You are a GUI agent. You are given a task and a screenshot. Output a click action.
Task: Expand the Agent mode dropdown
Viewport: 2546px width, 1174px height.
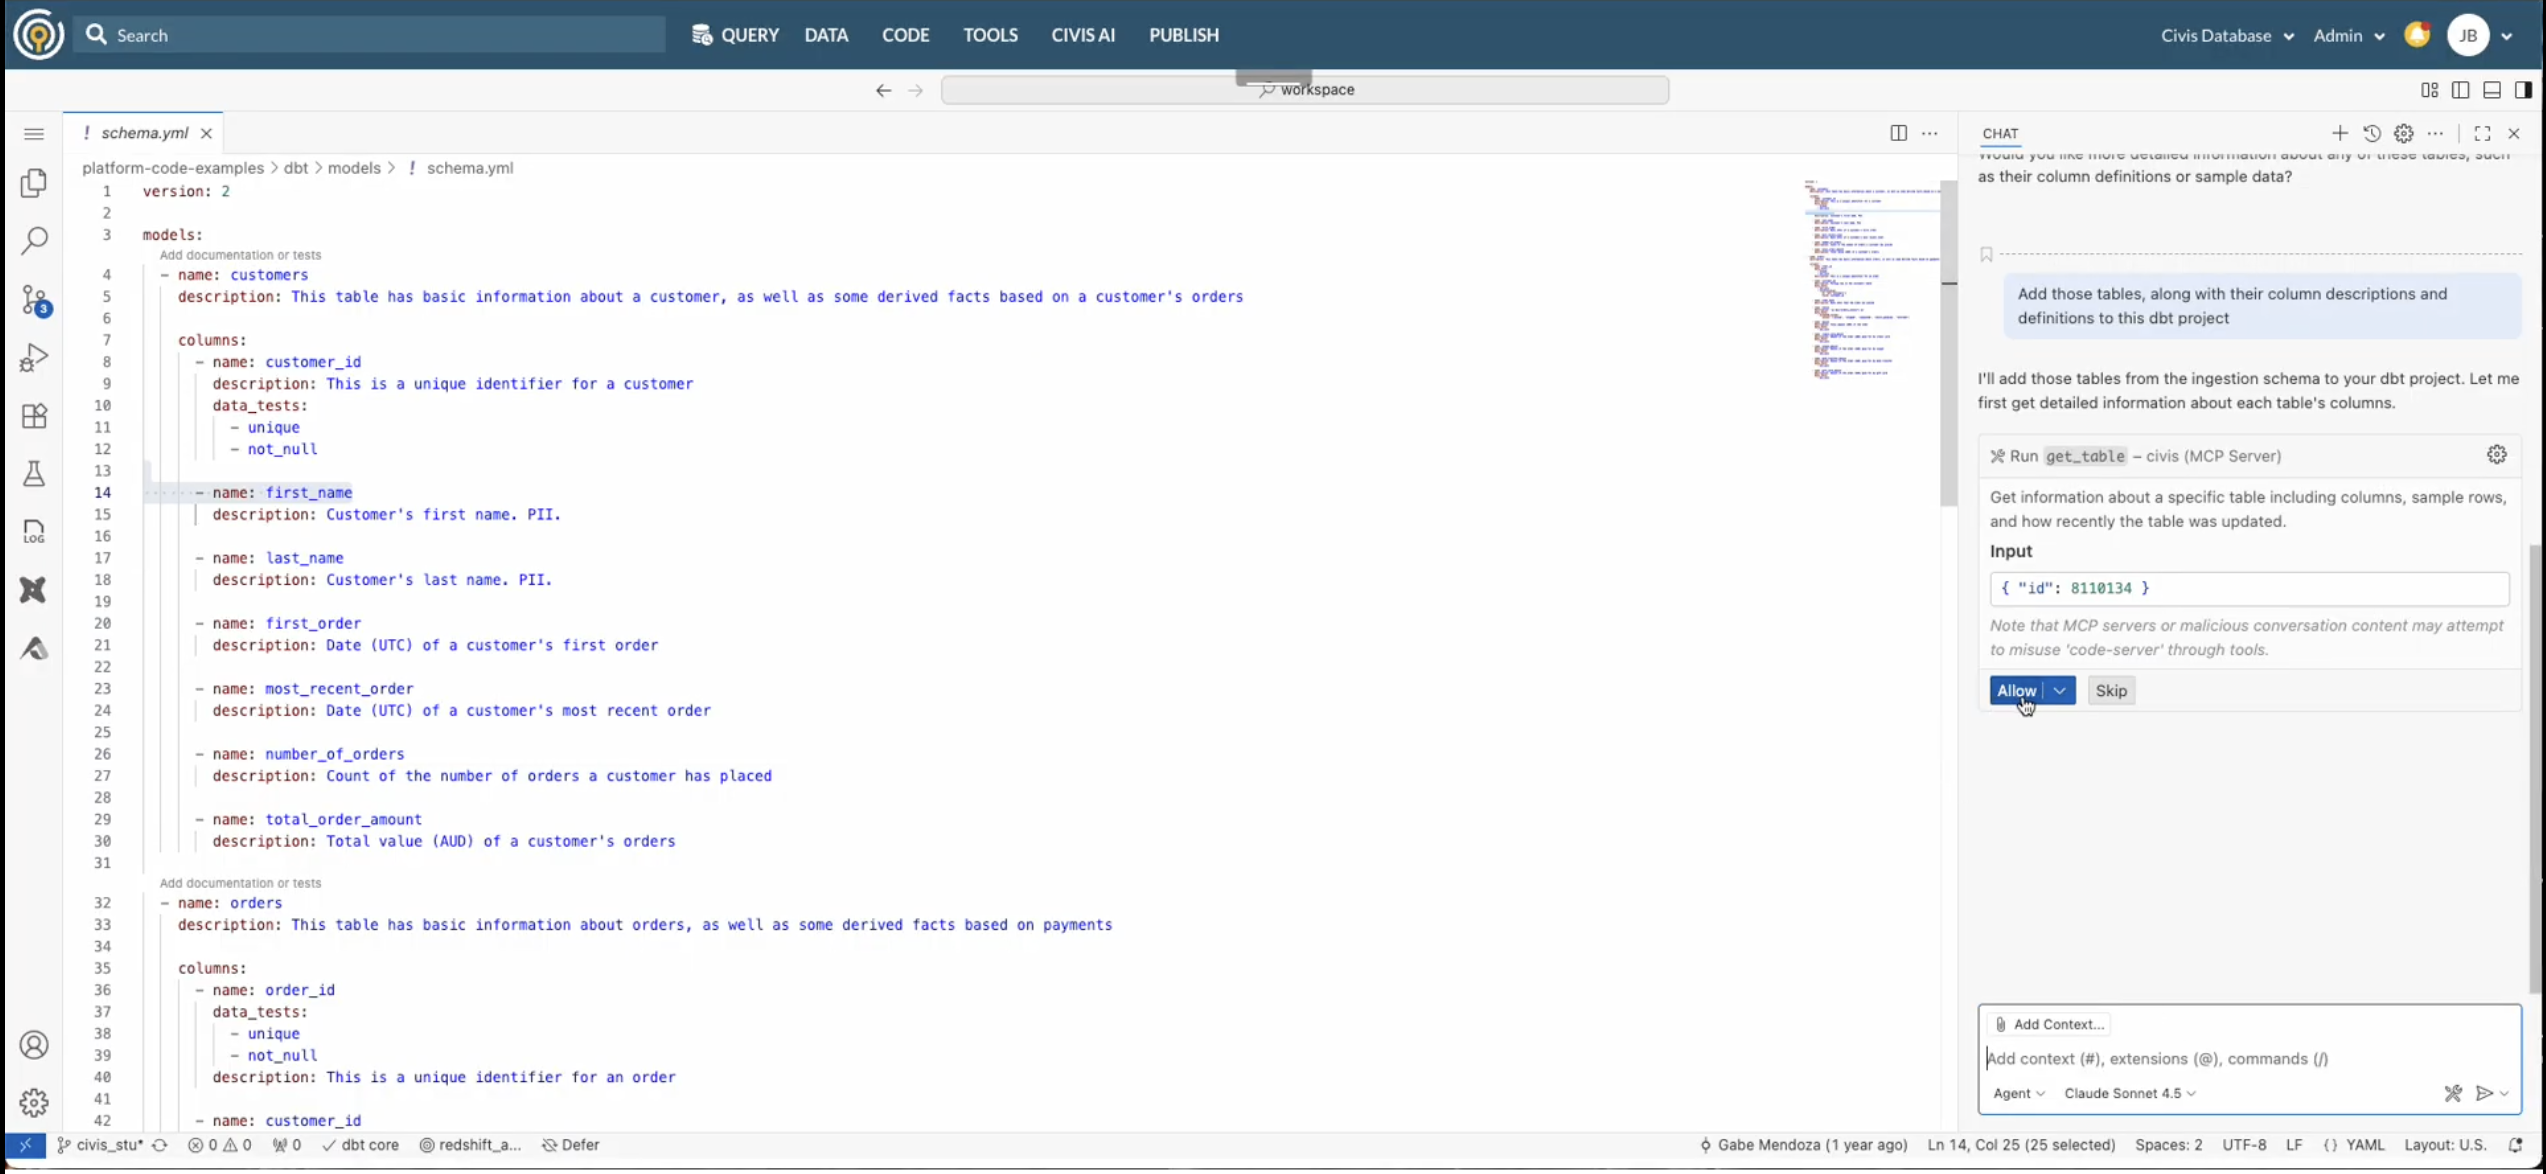click(x=2017, y=1093)
